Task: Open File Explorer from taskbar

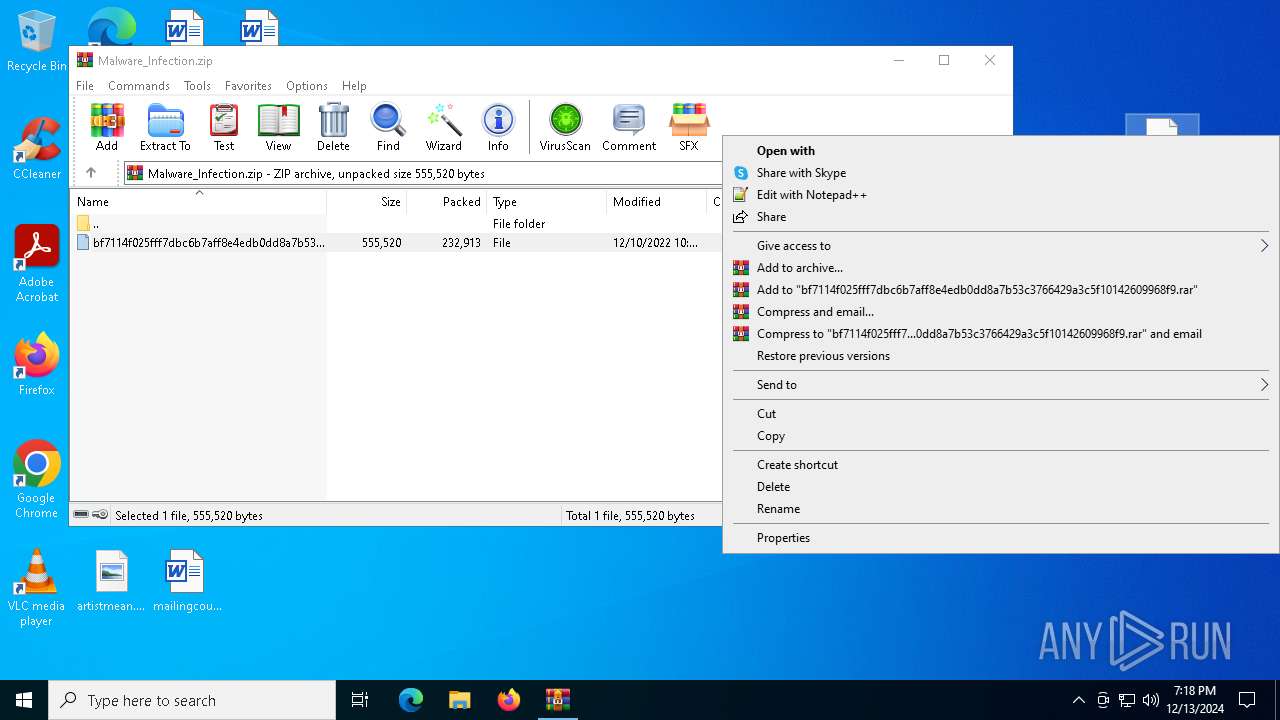Action: point(459,700)
